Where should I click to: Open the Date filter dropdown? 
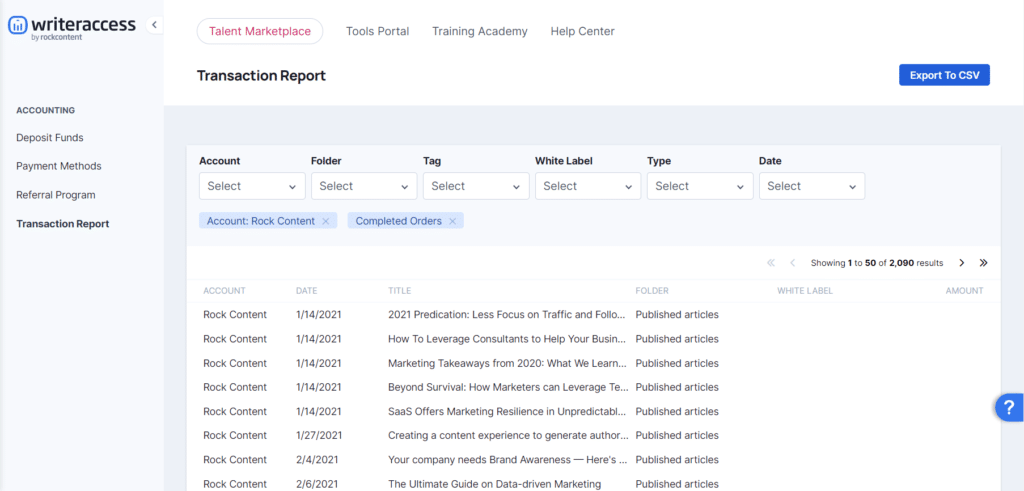coord(812,186)
